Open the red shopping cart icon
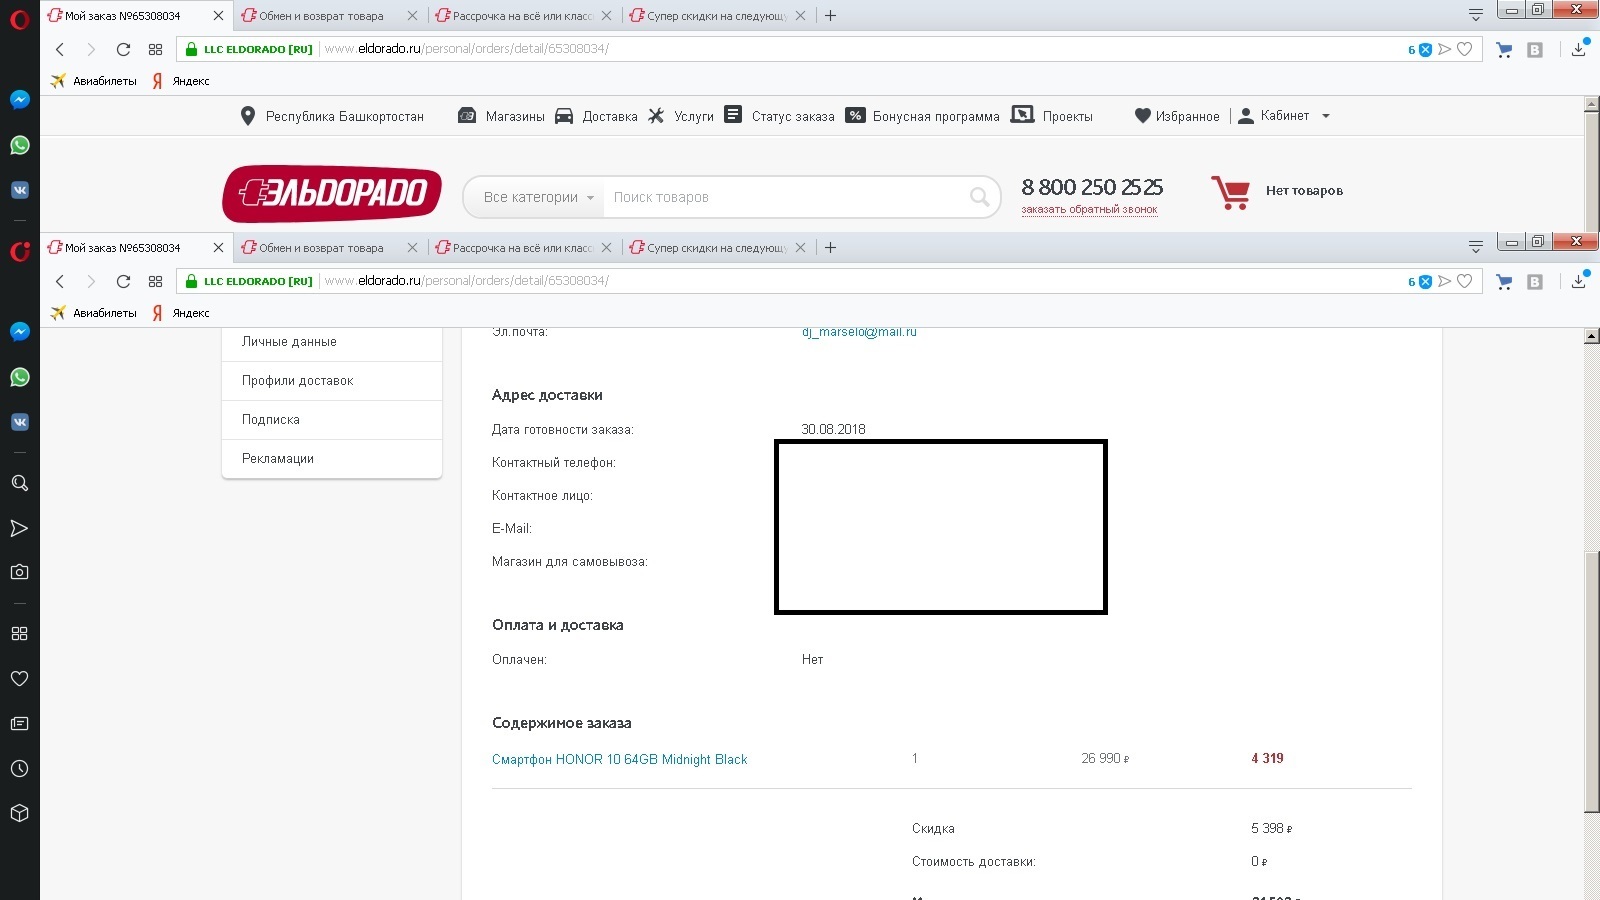 (x=1230, y=192)
